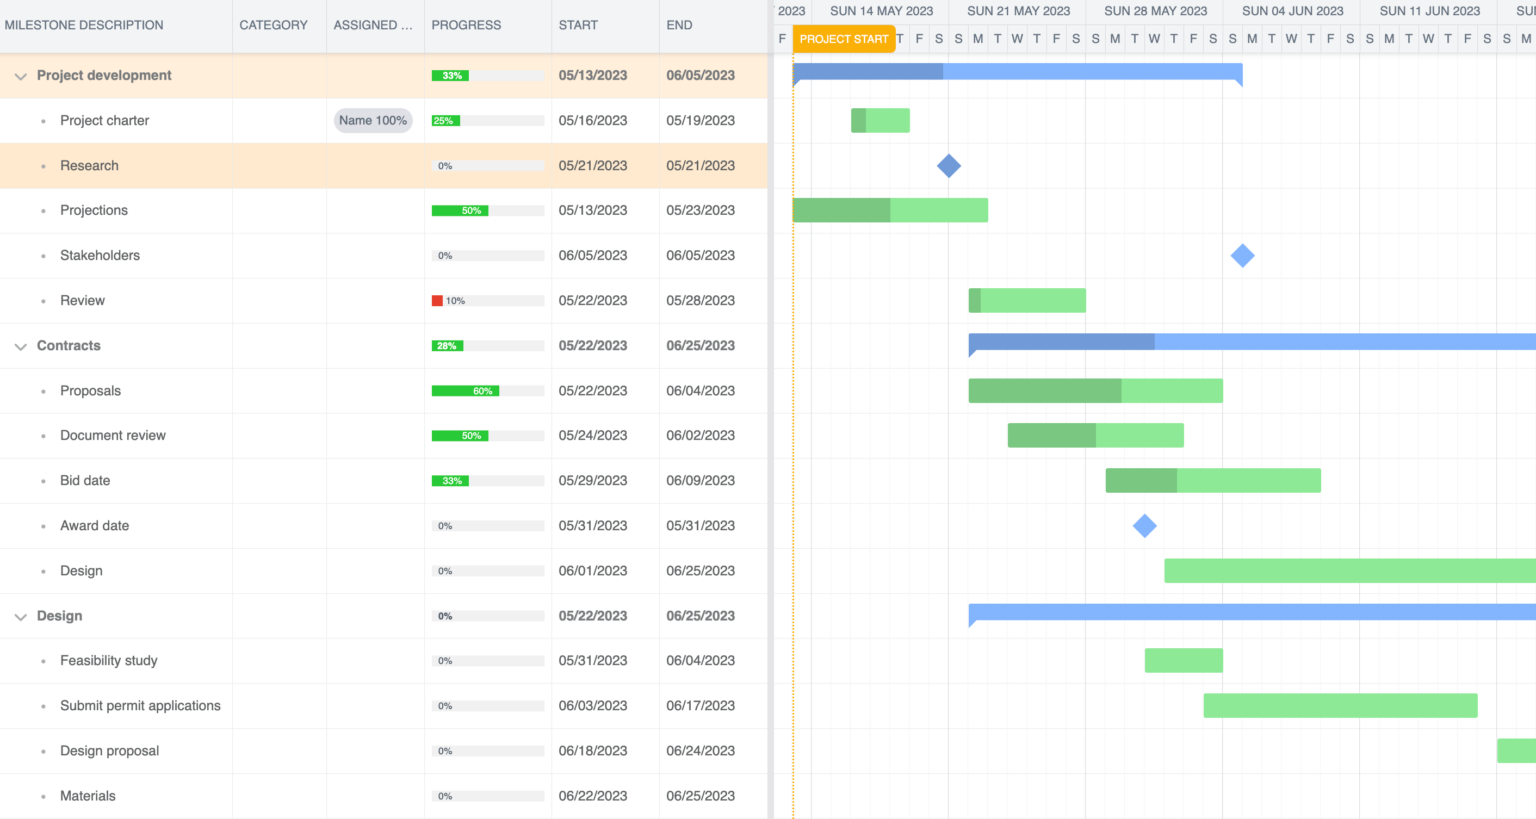Collapse the Project development group
The width and height of the screenshot is (1536, 819).
[20, 75]
